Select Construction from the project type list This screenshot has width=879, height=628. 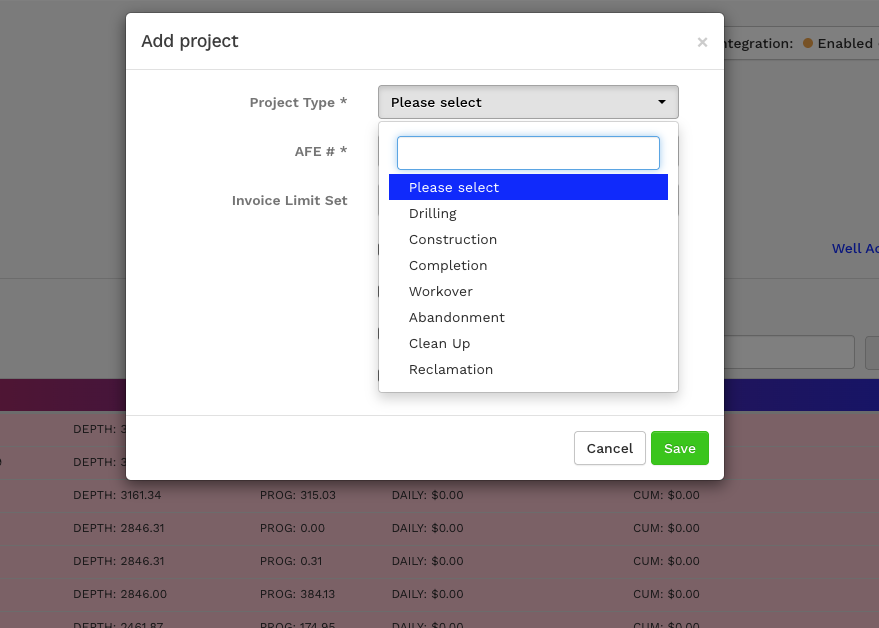[453, 239]
